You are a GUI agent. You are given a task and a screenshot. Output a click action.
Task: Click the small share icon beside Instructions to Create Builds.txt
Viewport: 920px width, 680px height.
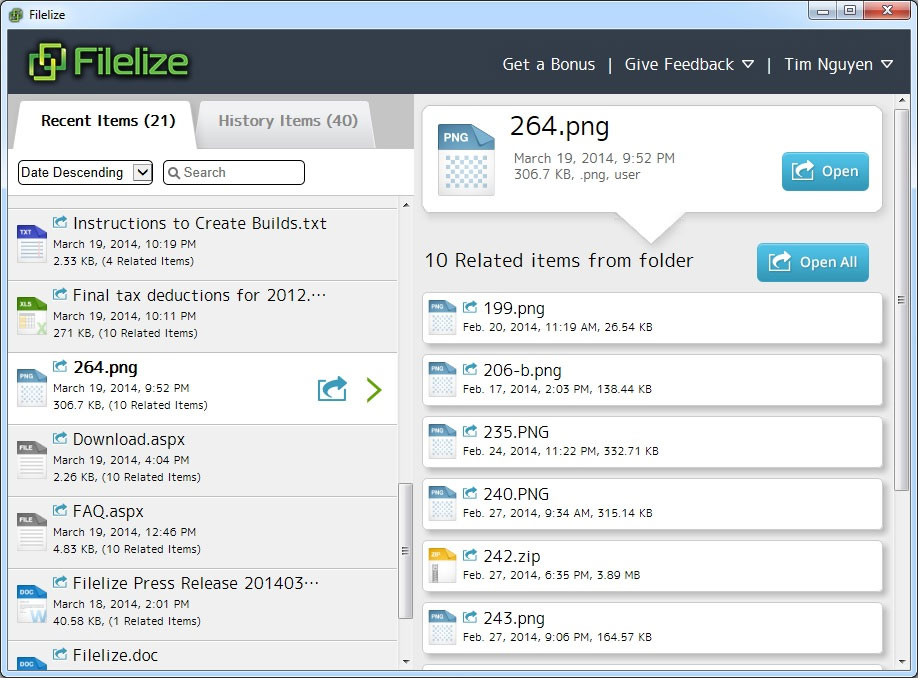[60, 222]
